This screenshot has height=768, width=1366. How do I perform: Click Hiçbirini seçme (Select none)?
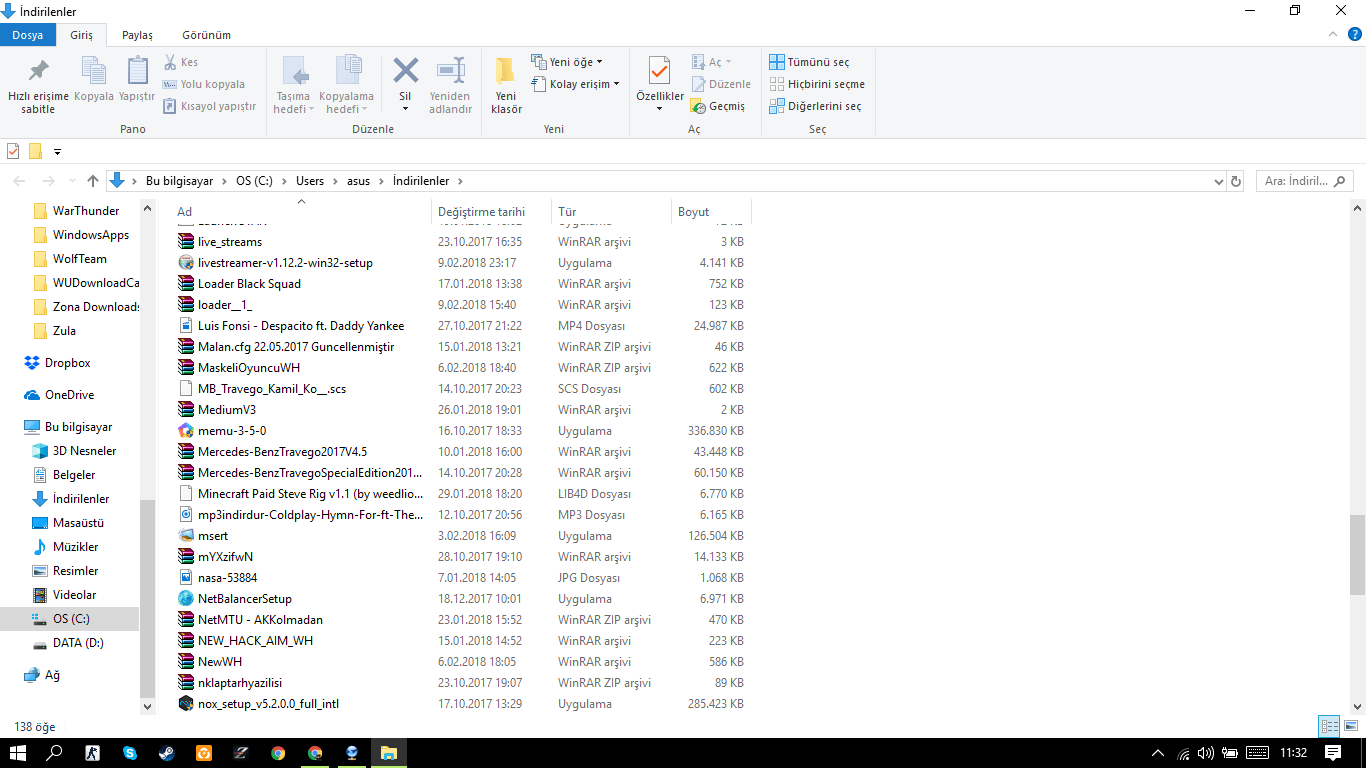coord(817,84)
